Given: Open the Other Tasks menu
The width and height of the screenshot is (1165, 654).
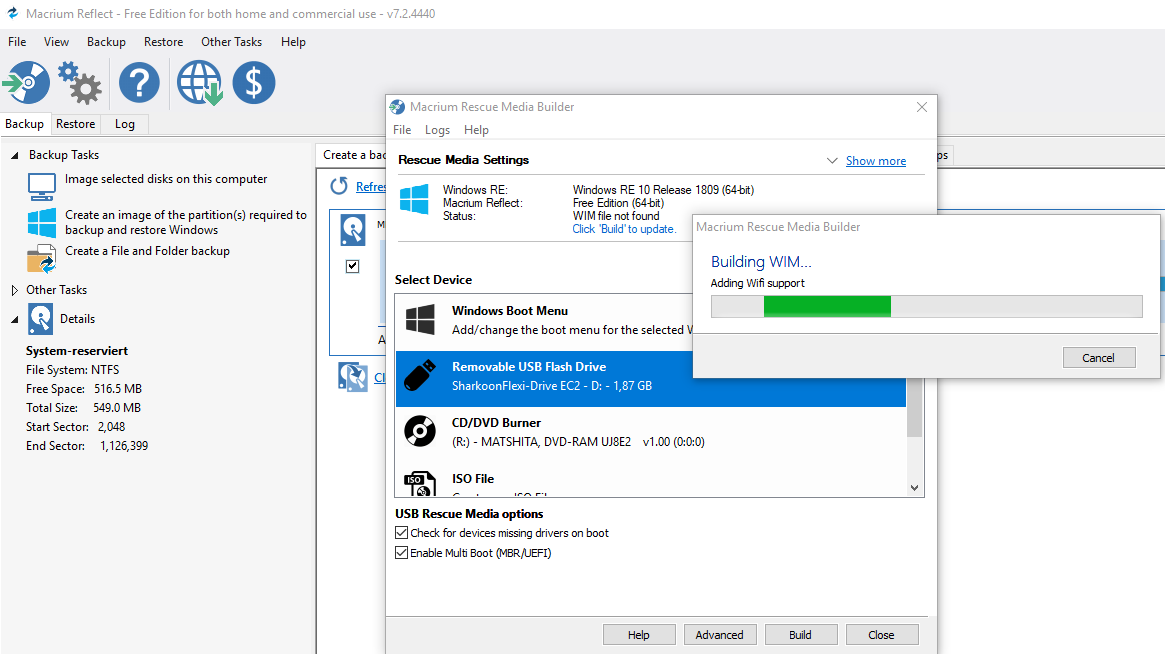Looking at the screenshot, I should 231,42.
